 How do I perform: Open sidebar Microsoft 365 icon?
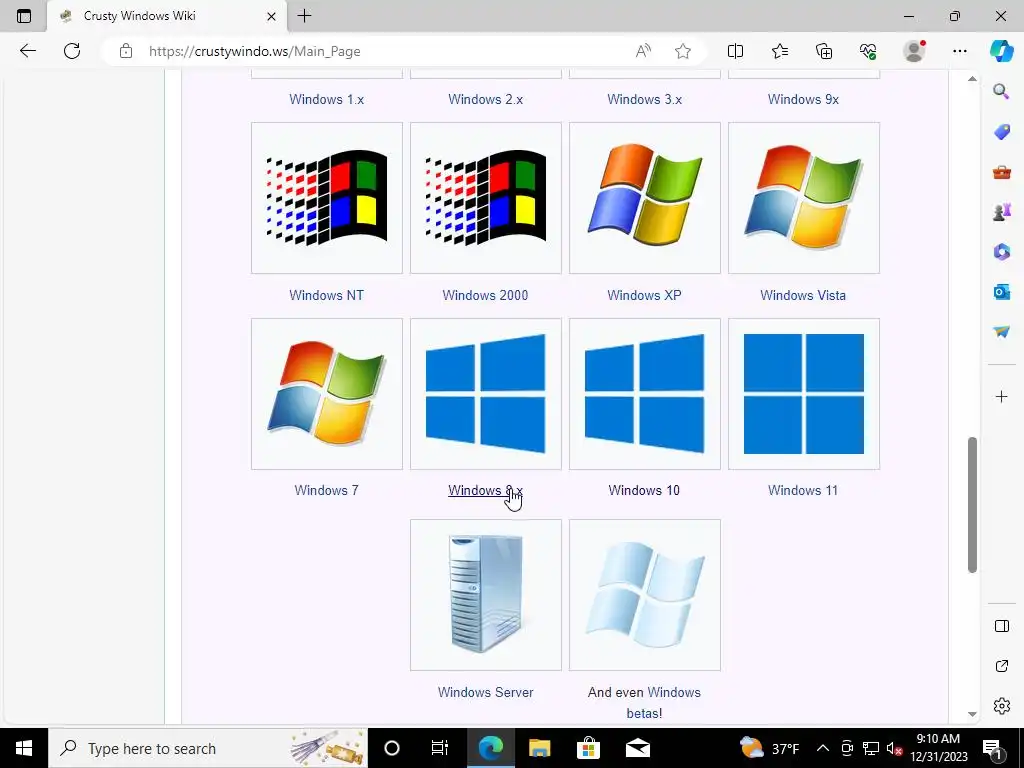1001,252
